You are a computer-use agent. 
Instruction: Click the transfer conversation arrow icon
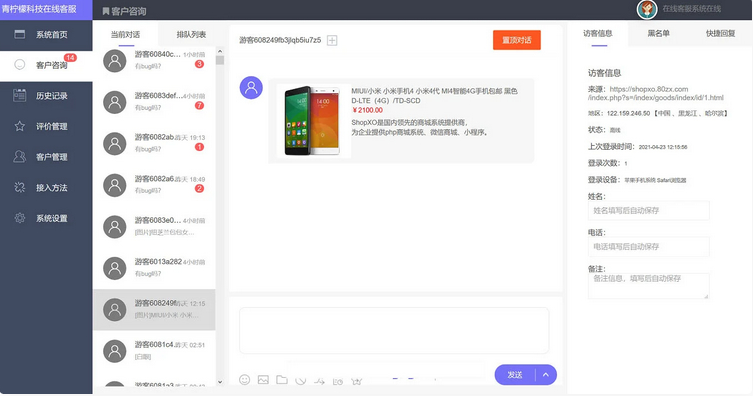coord(319,381)
